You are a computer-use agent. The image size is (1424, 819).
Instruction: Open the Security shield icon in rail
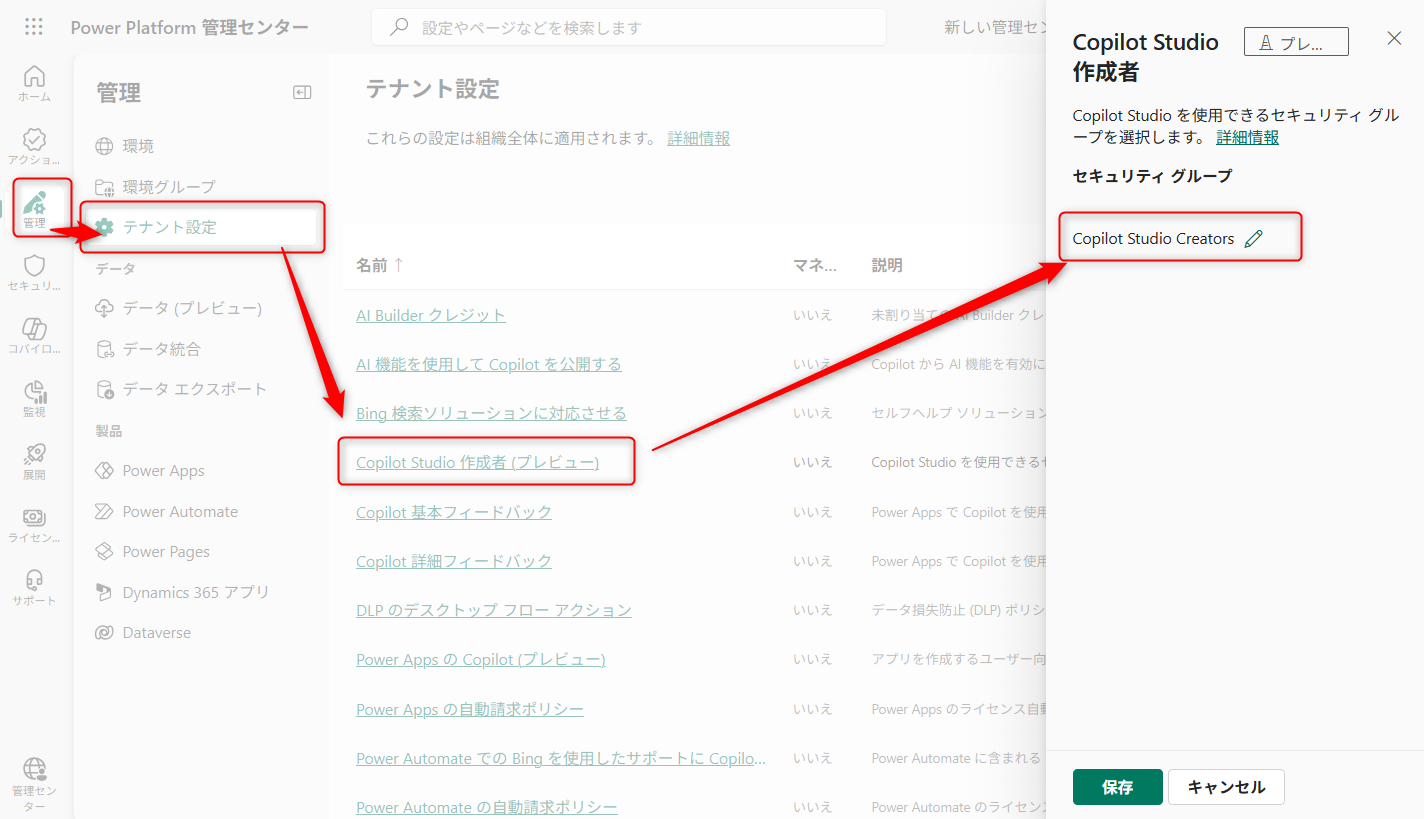coord(34,272)
